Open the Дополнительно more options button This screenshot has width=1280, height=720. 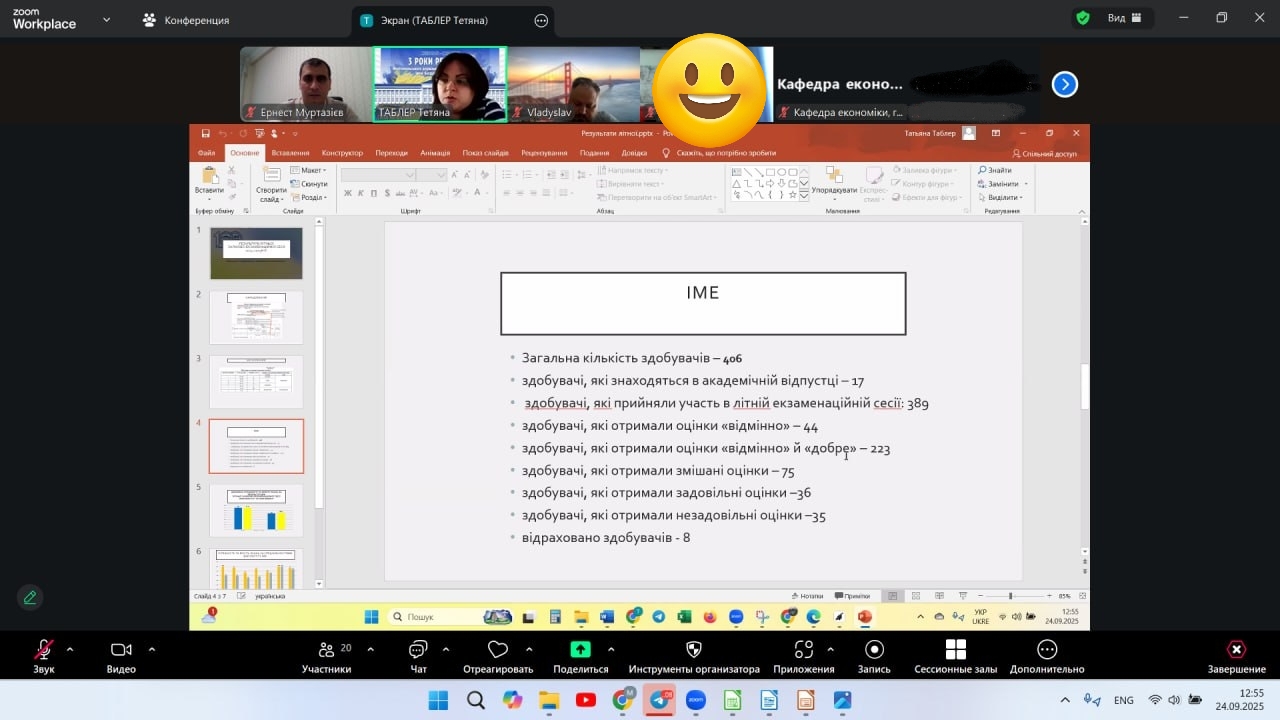point(1046,652)
